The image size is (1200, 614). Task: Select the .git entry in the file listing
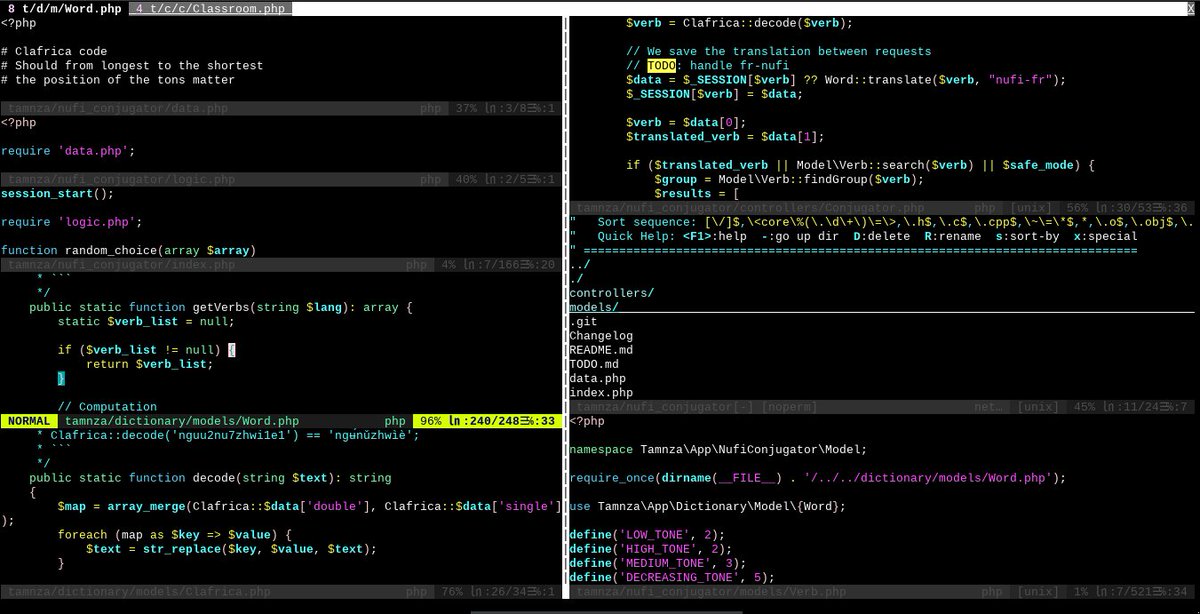click(x=584, y=322)
